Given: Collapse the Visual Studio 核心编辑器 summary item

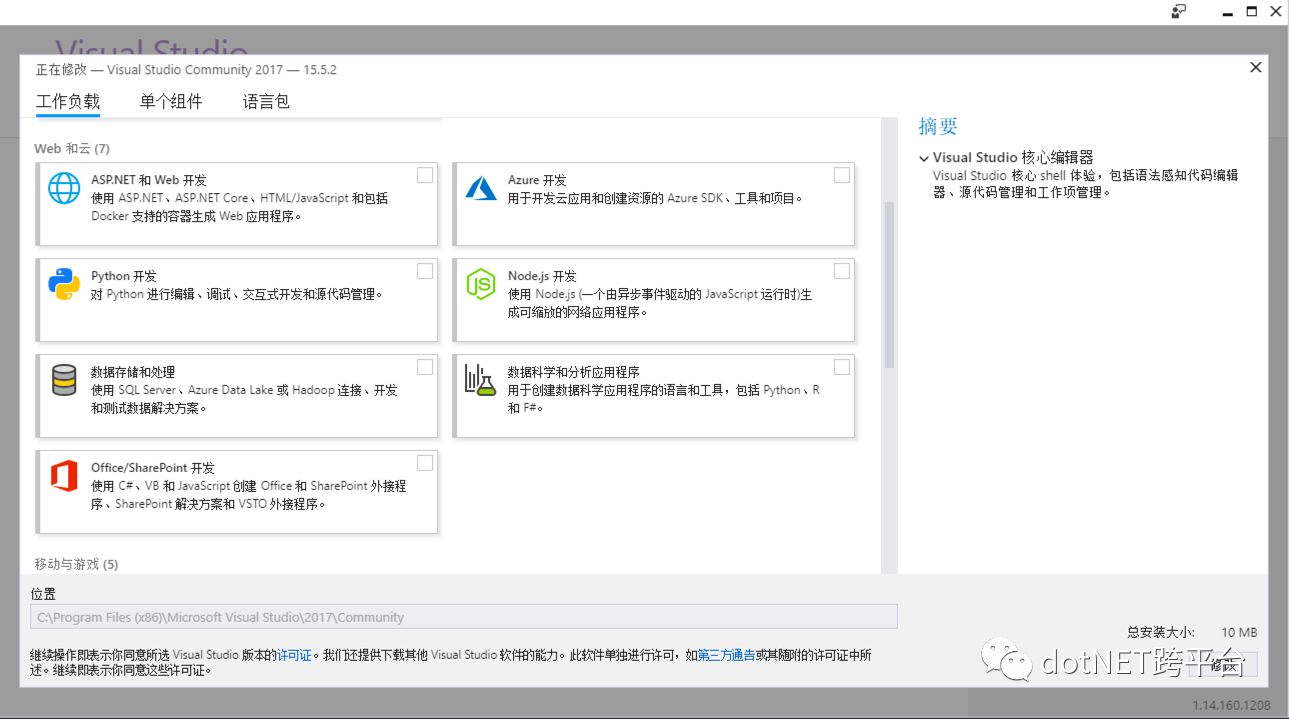Looking at the screenshot, I should (924, 158).
